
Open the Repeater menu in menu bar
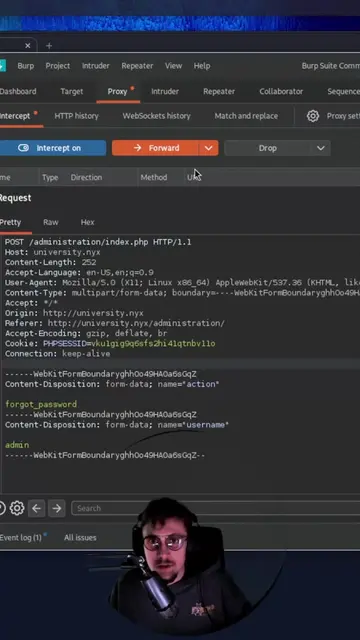click(137, 66)
